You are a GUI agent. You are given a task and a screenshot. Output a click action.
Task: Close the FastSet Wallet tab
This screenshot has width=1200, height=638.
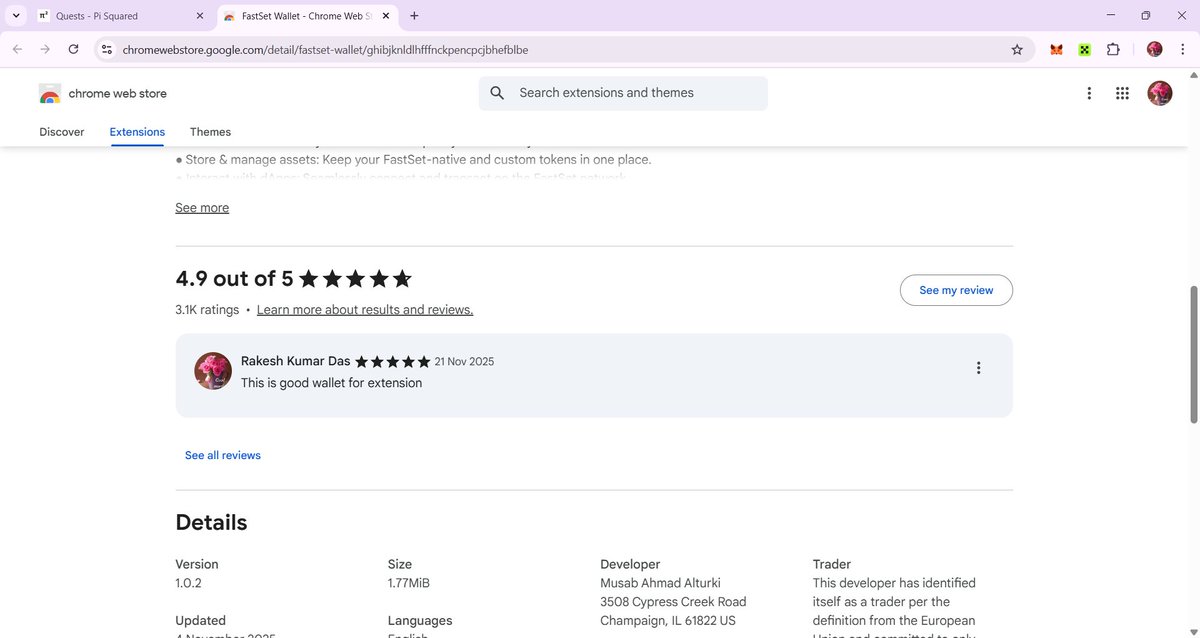pyautogui.click(x=385, y=16)
